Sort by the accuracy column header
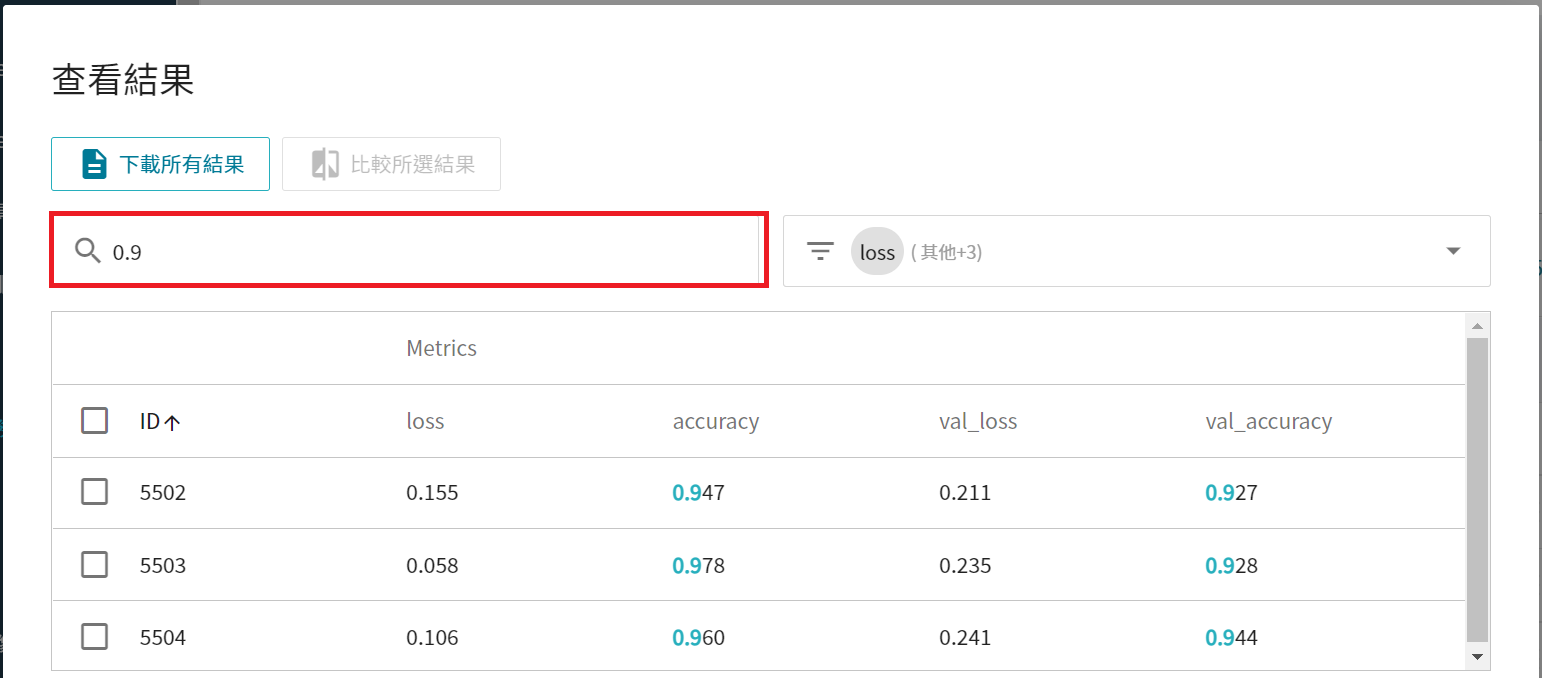Screen dimensions: 1542x678 pos(715,421)
